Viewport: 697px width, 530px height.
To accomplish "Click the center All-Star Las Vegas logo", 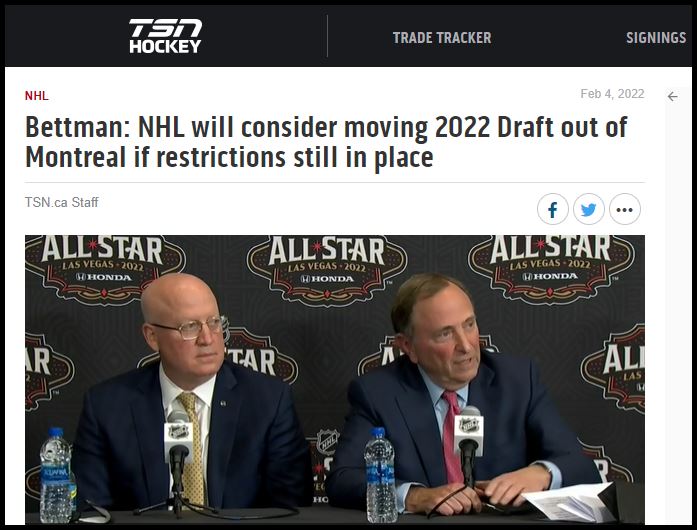I will point(327,270).
